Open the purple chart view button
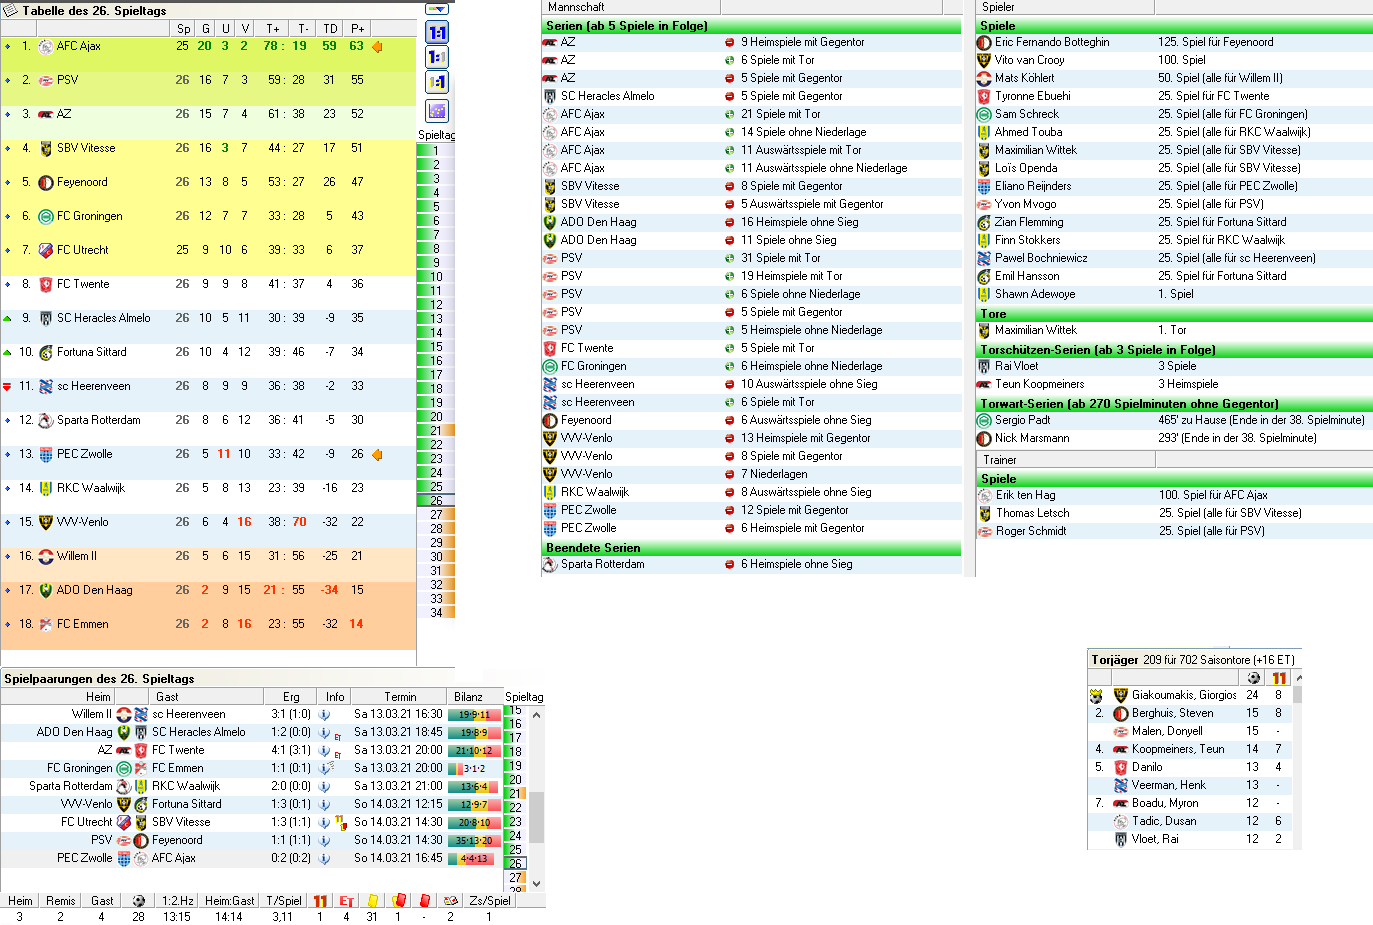This screenshot has height=925, width=1373. [437, 110]
